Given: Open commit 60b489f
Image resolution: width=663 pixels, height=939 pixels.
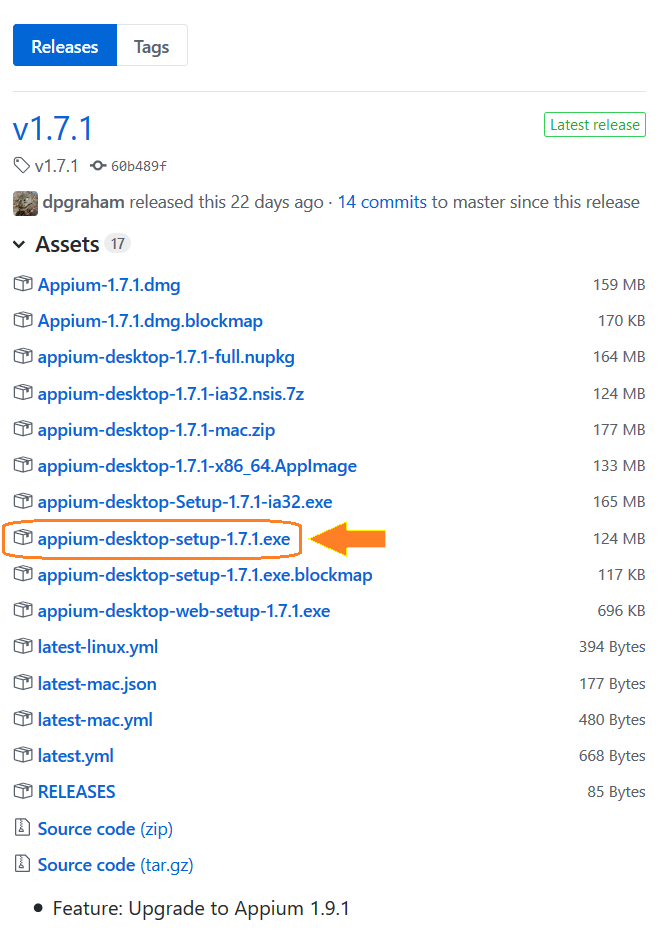Looking at the screenshot, I should [x=139, y=166].
